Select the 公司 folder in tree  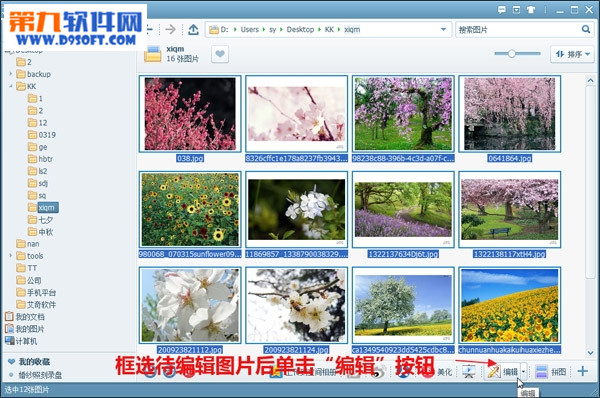[x=29, y=280]
